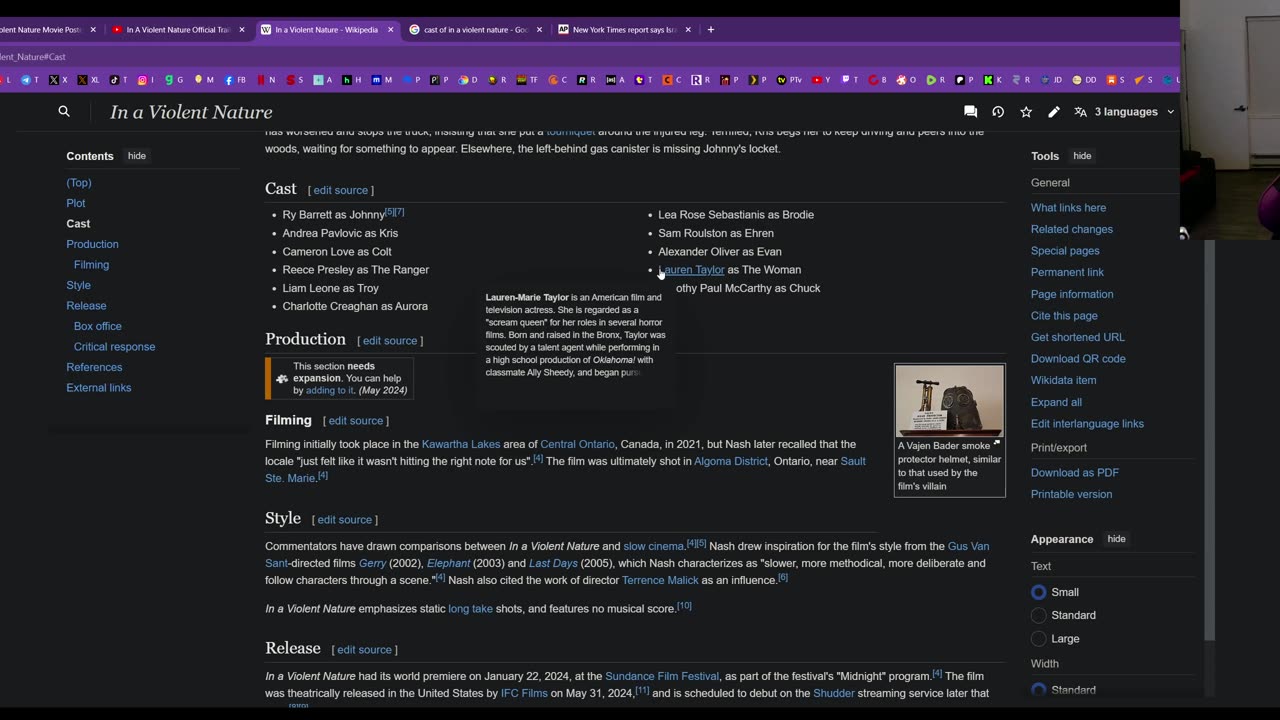
Task: Click the enlarge icon on helmet image caption
Action: coord(996,443)
